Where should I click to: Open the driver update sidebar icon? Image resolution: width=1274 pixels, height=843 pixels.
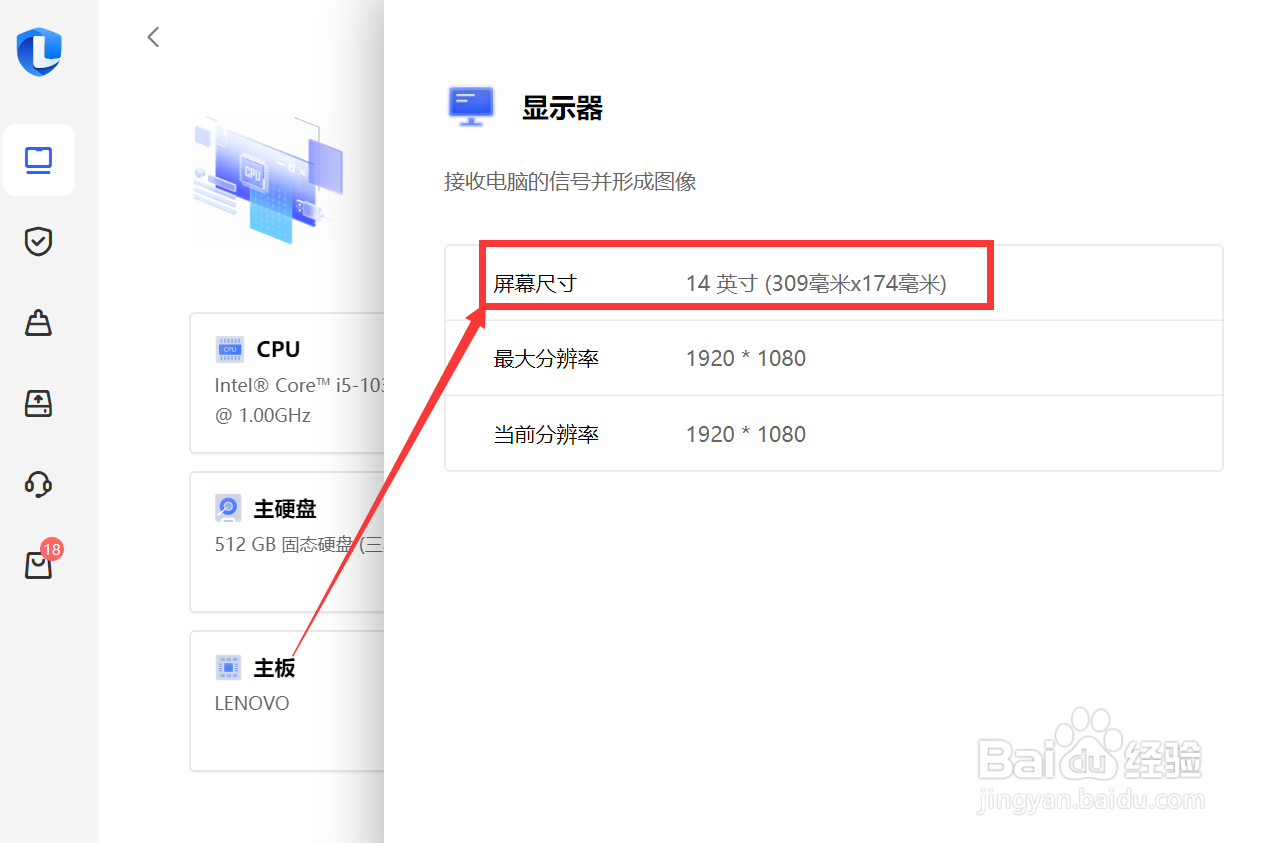coord(39,403)
